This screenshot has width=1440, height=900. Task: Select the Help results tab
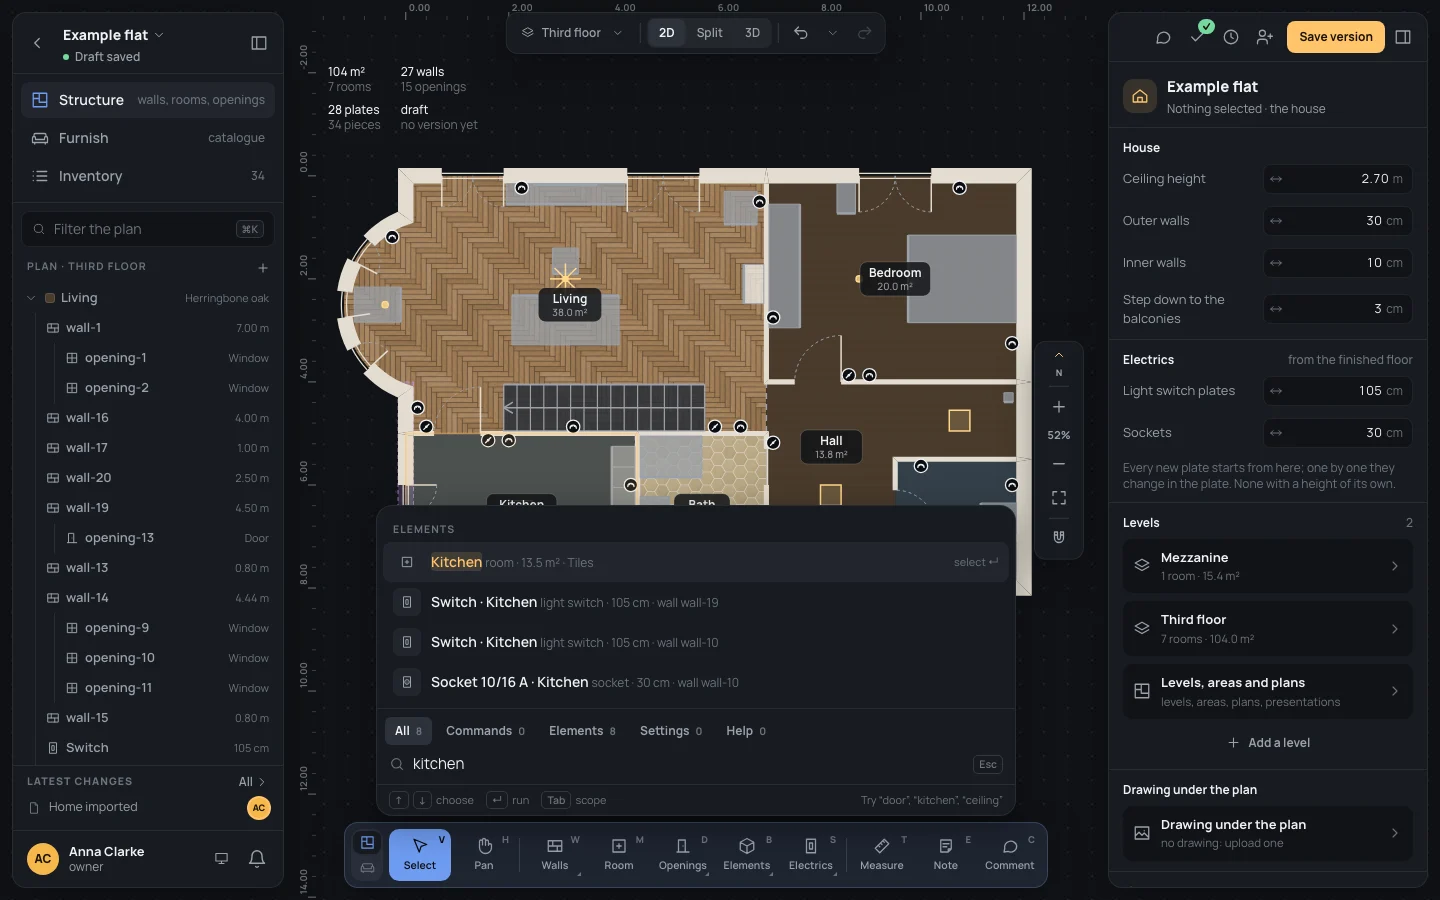[x=746, y=731]
